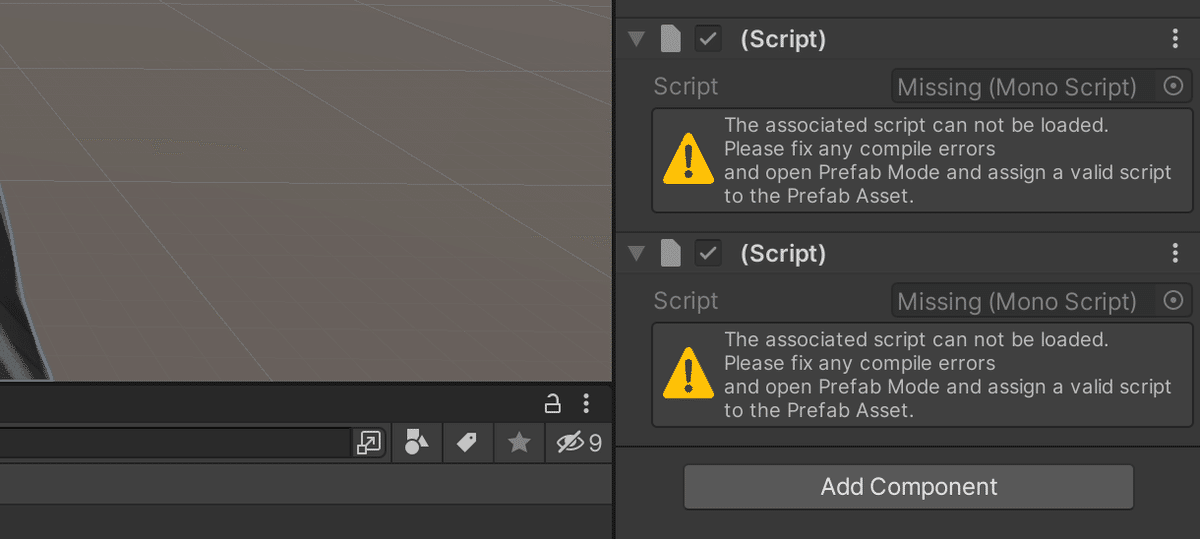Image resolution: width=1200 pixels, height=539 pixels.
Task: Open object picker for first Missing script field
Action: coord(1174,87)
